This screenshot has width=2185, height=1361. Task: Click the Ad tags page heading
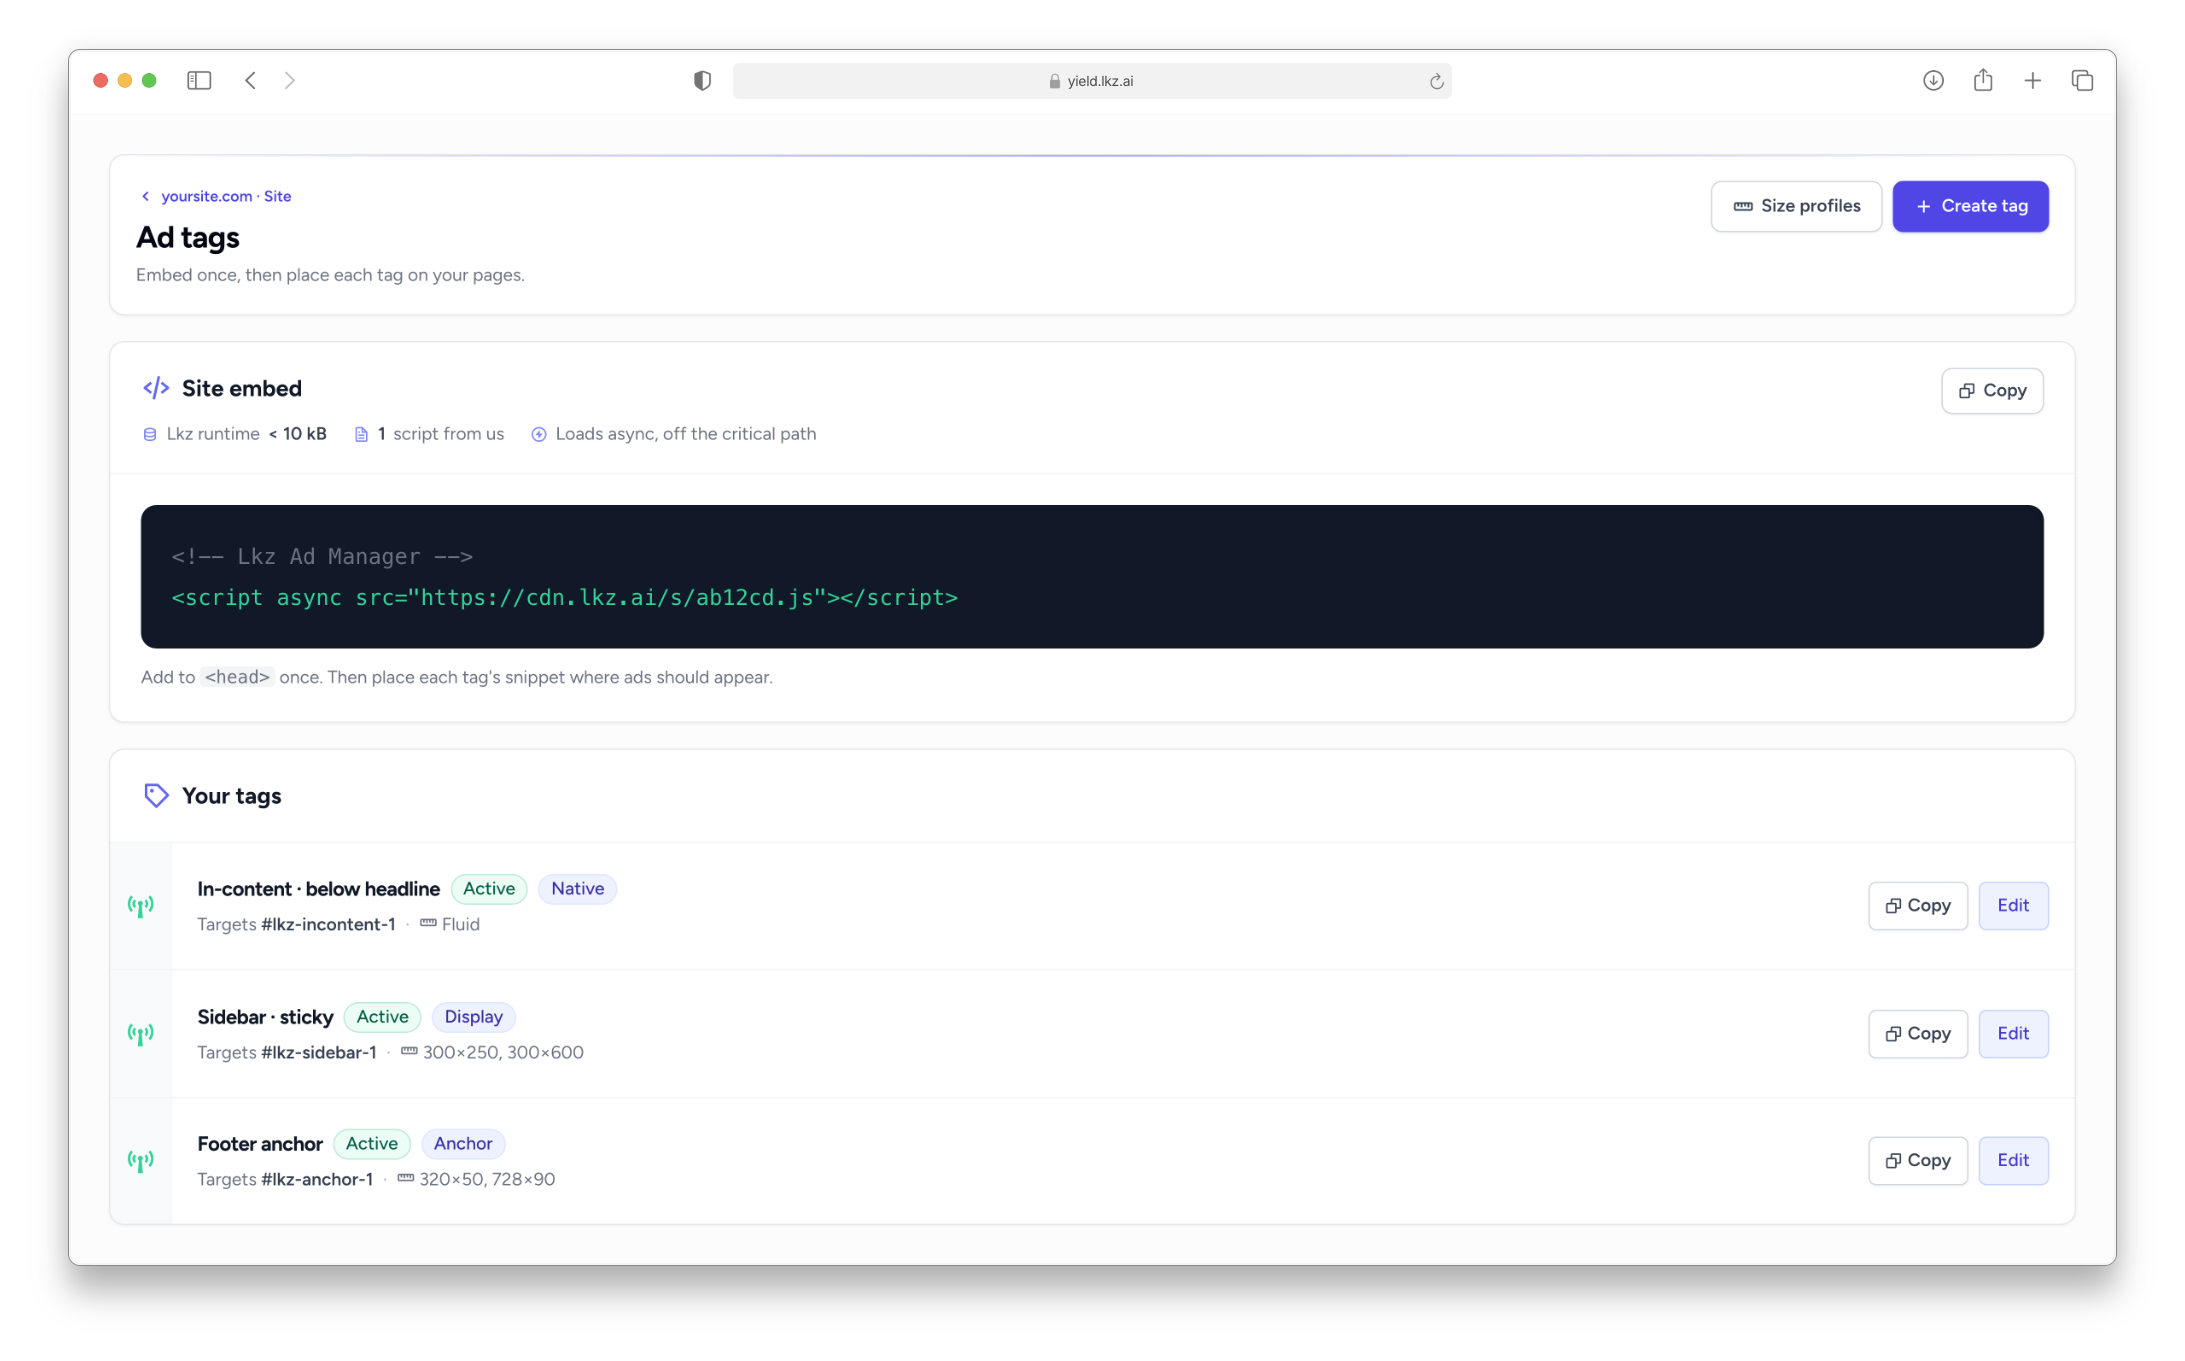(188, 237)
